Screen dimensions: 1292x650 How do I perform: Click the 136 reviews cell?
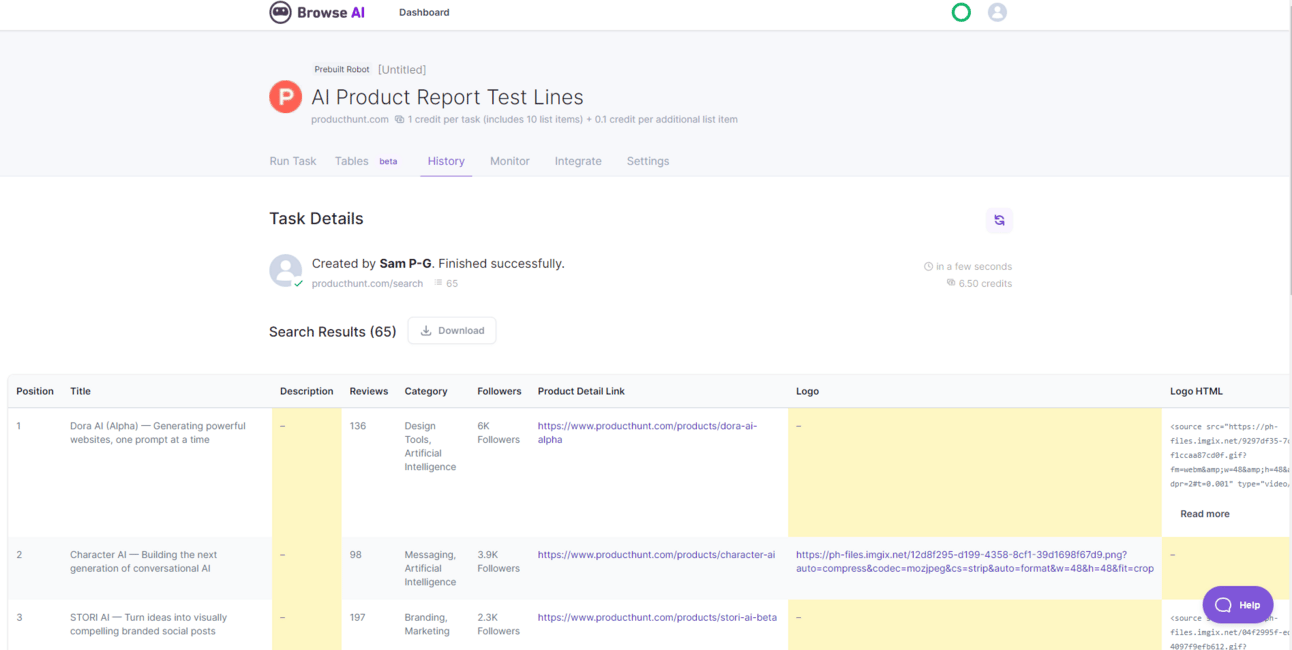point(358,426)
